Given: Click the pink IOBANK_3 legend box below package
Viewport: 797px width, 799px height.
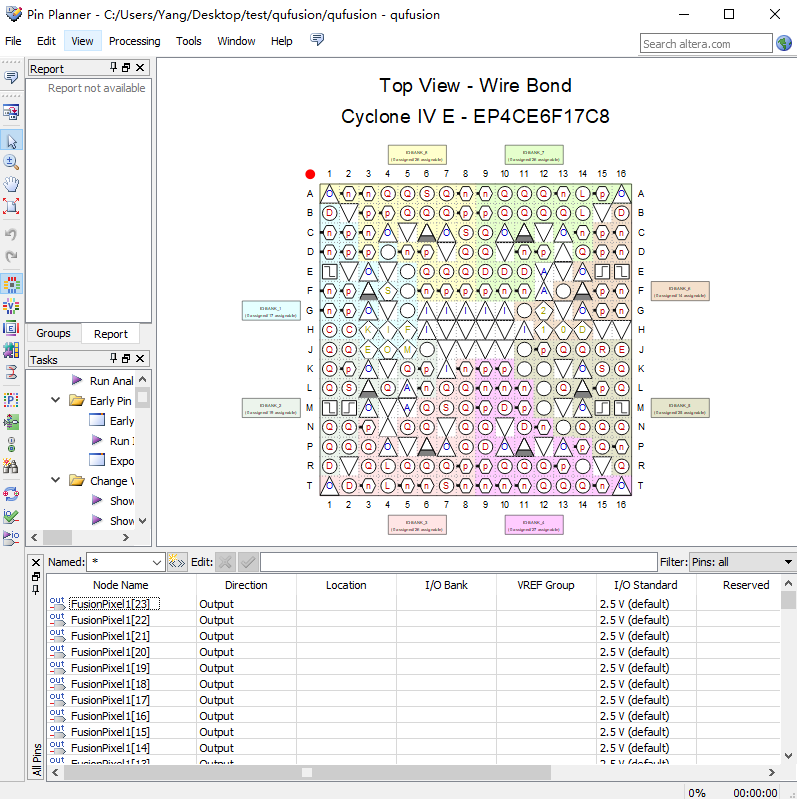Looking at the screenshot, I should [417, 525].
